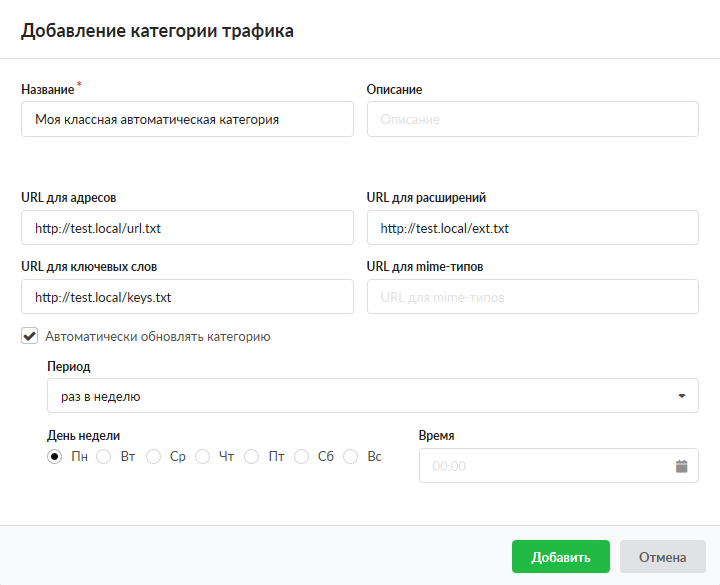Open the Период dropdown list

(x=372, y=396)
